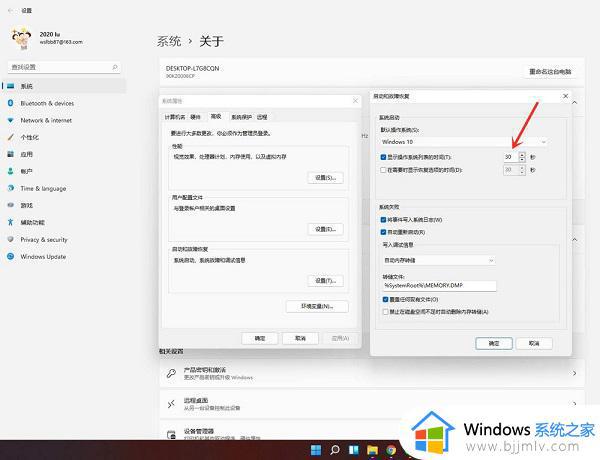This screenshot has height=460, width=600.
Task: Click 环境变量(N) environment variables button
Action: (x=317, y=307)
